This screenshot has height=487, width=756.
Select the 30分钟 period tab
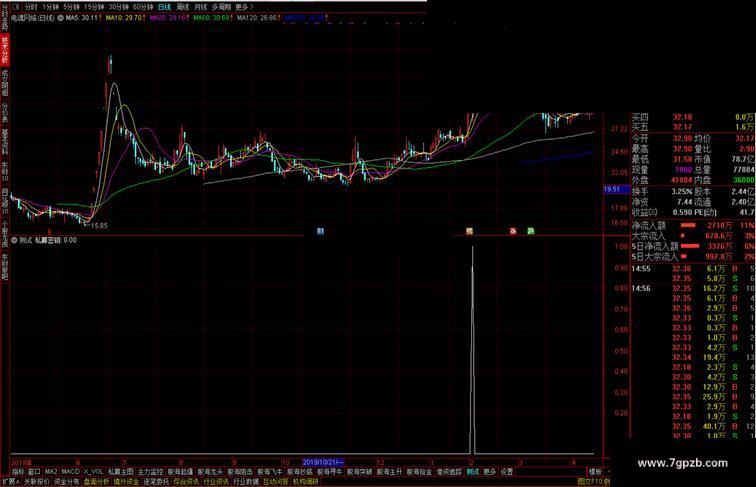[x=118, y=7]
